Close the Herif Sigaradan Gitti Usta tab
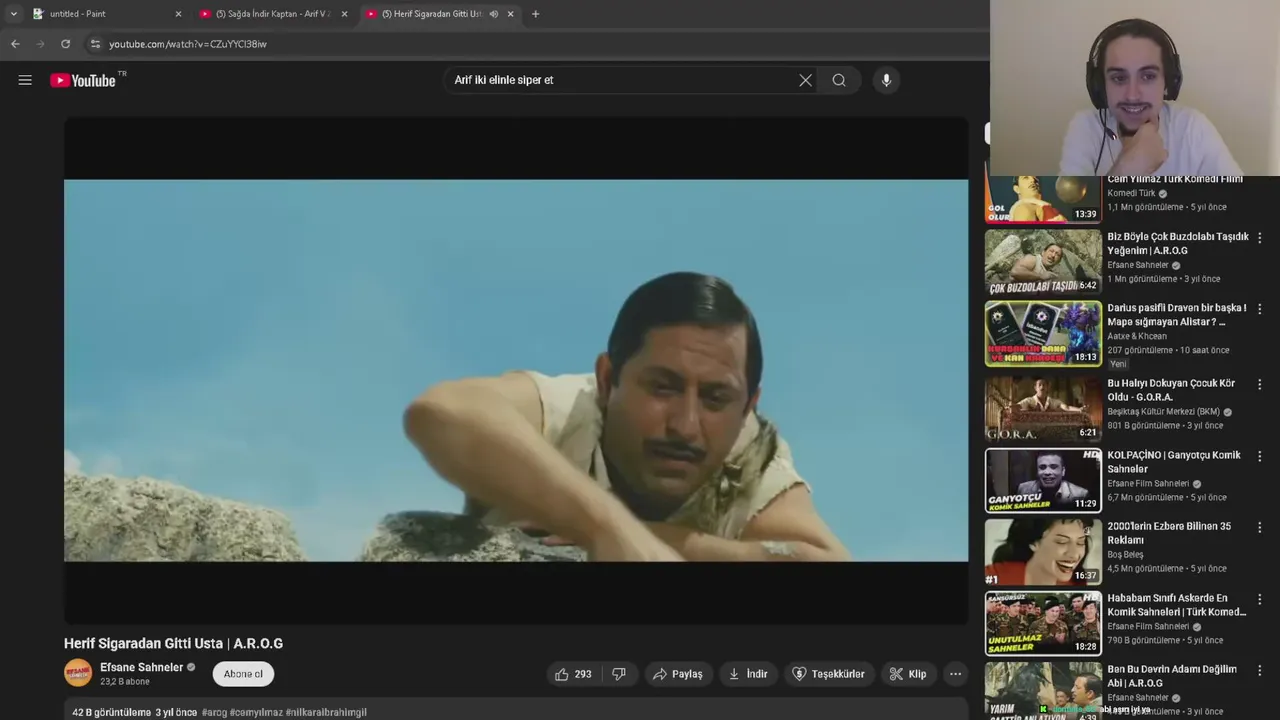This screenshot has height=720, width=1280. (510, 14)
